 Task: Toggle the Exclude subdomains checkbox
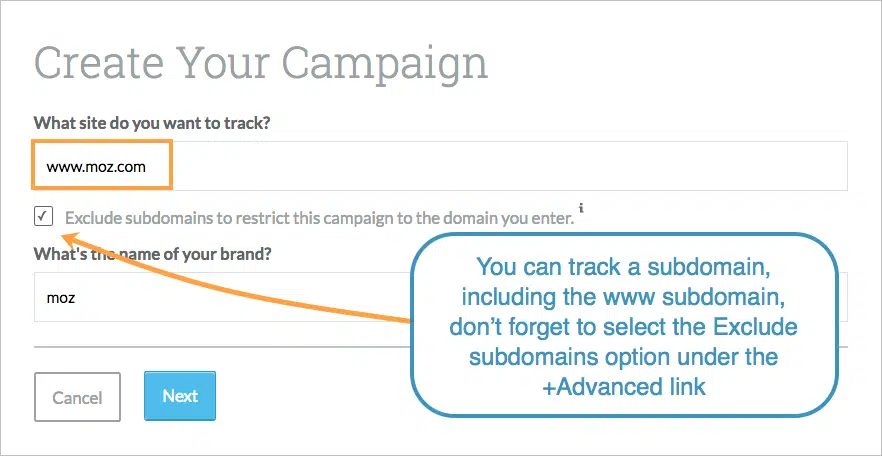point(43,215)
